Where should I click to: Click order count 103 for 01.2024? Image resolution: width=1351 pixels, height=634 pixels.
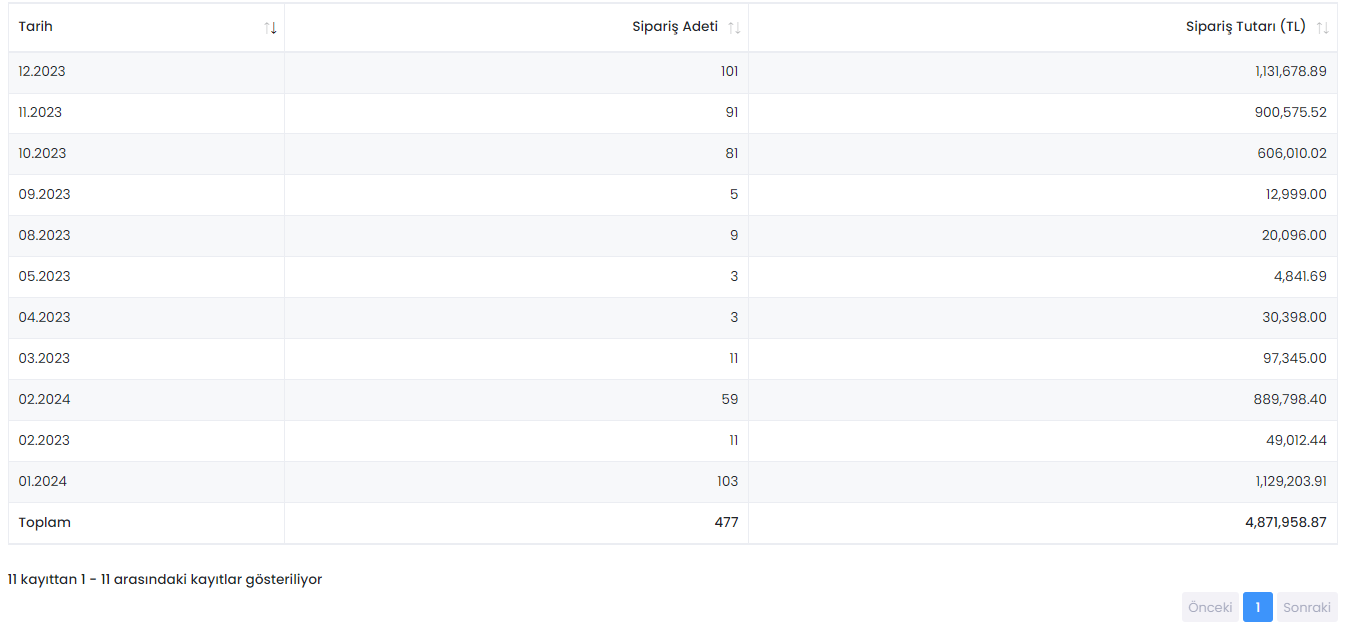[727, 482]
